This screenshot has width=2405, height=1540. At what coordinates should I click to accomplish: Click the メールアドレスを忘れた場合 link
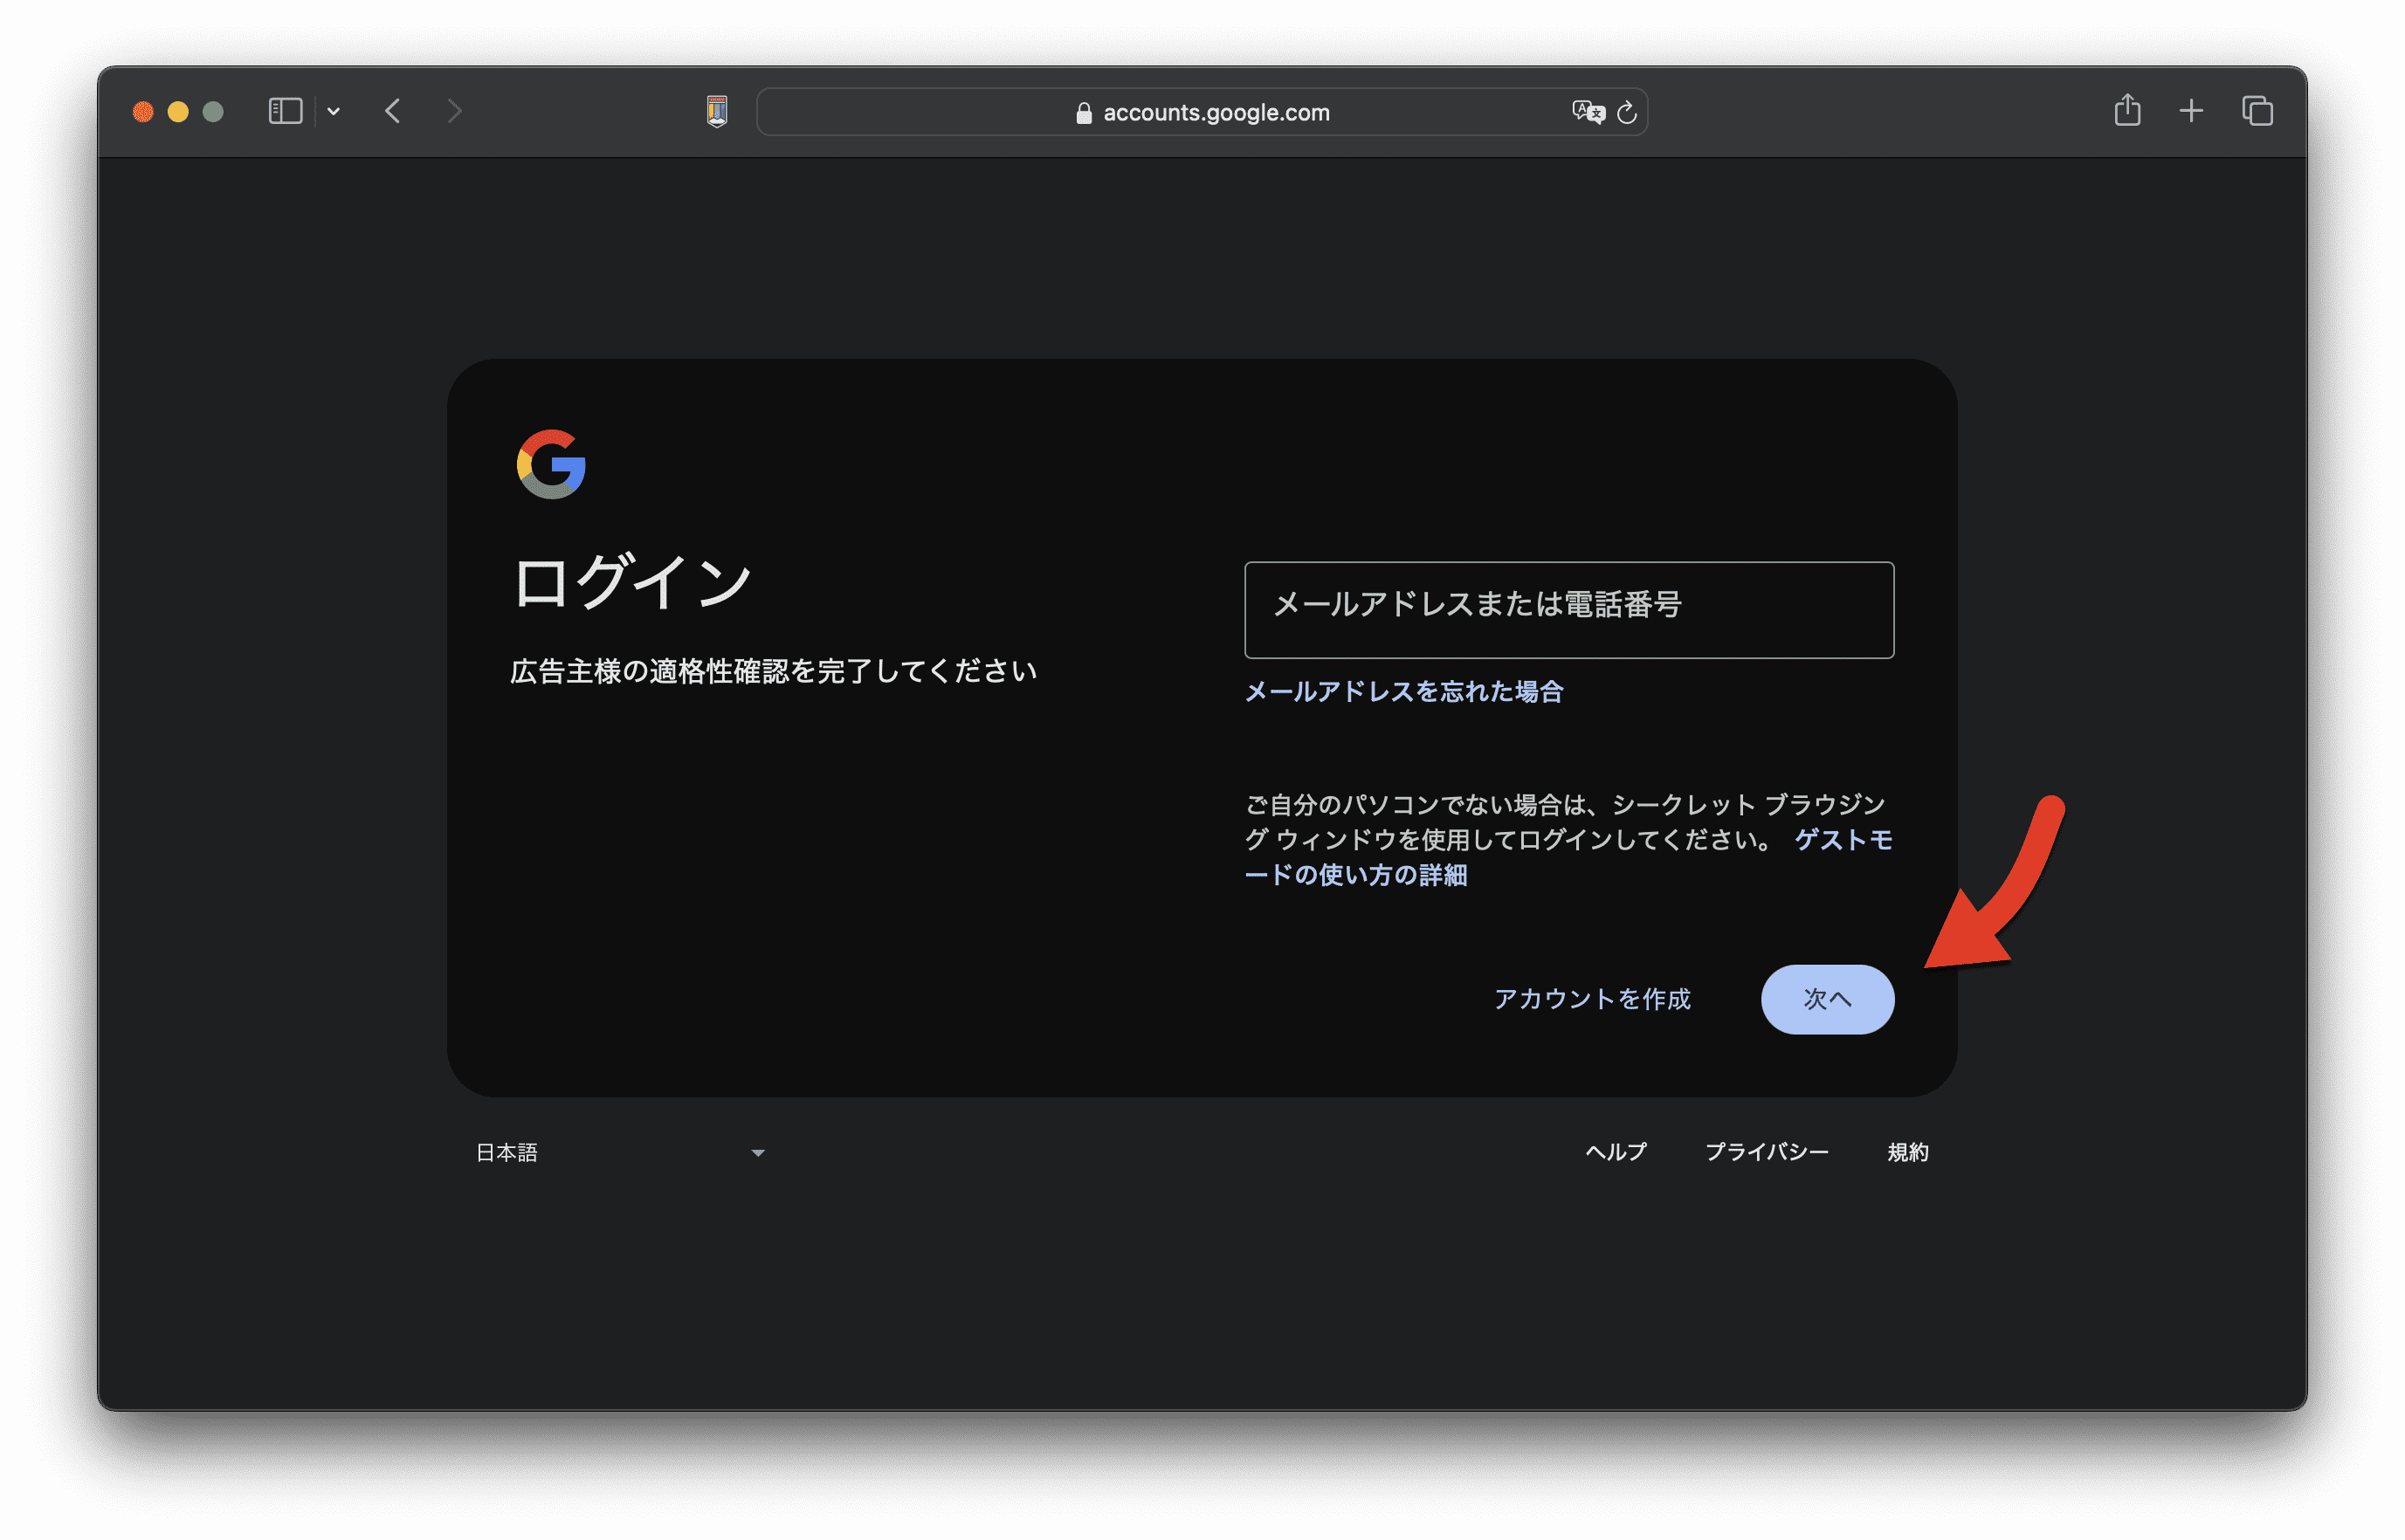tap(1403, 692)
